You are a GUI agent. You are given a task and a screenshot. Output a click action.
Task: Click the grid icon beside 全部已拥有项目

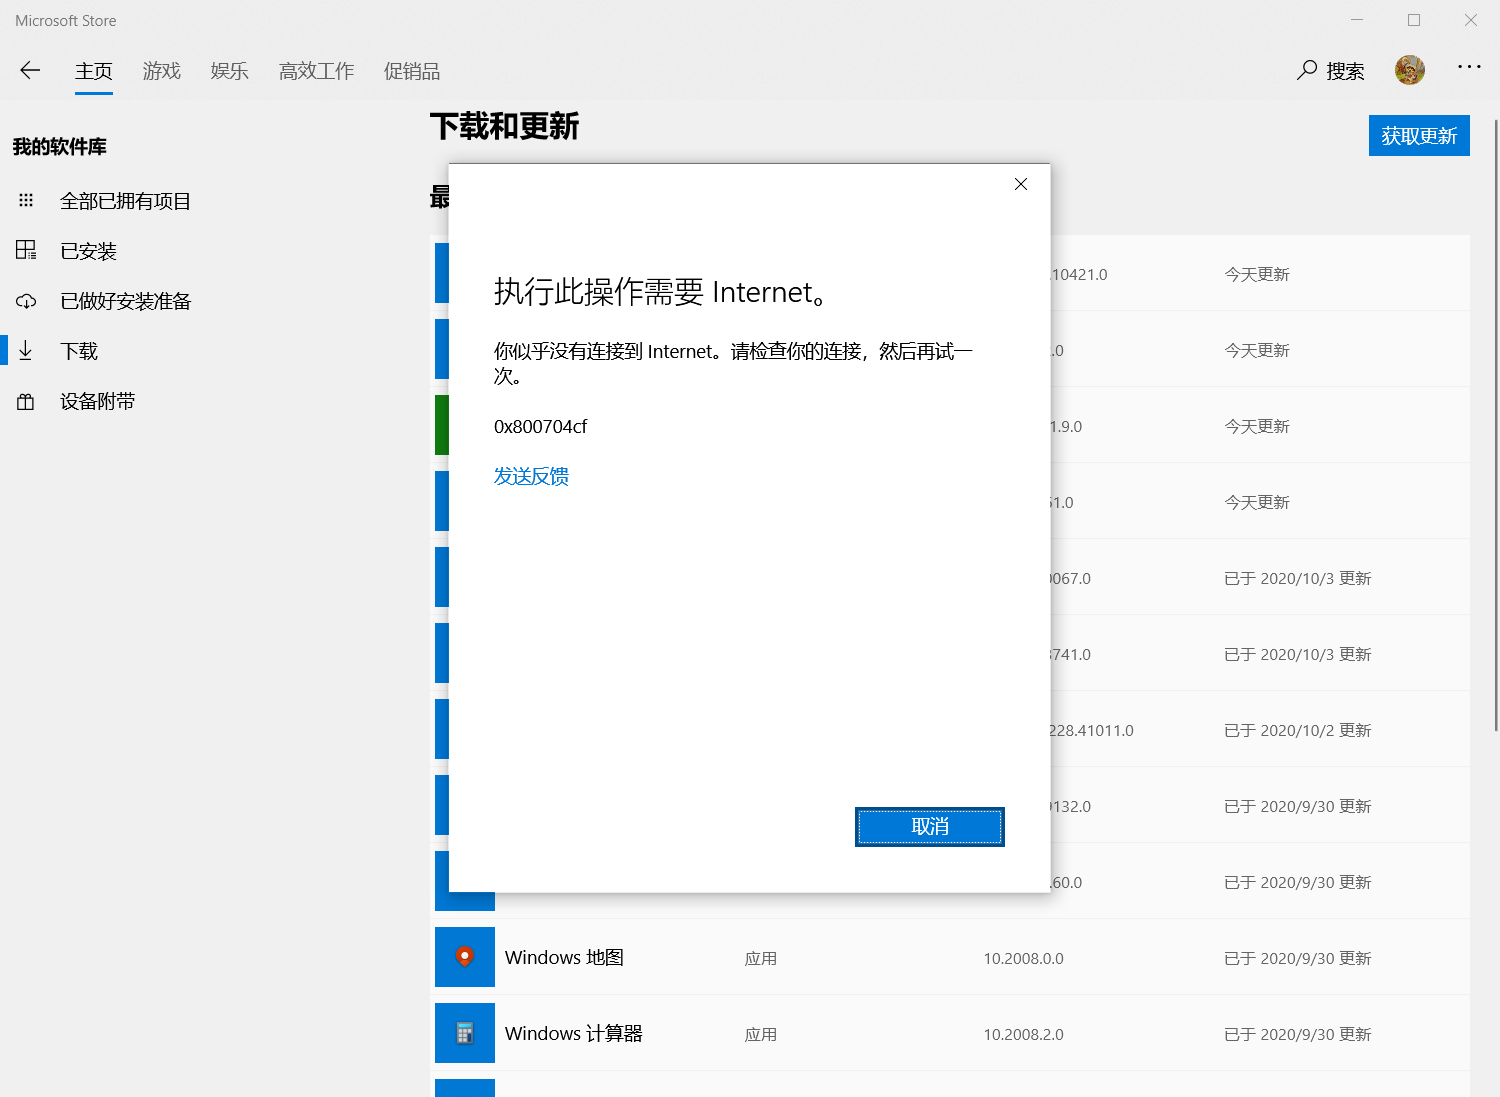pyautogui.click(x=26, y=201)
